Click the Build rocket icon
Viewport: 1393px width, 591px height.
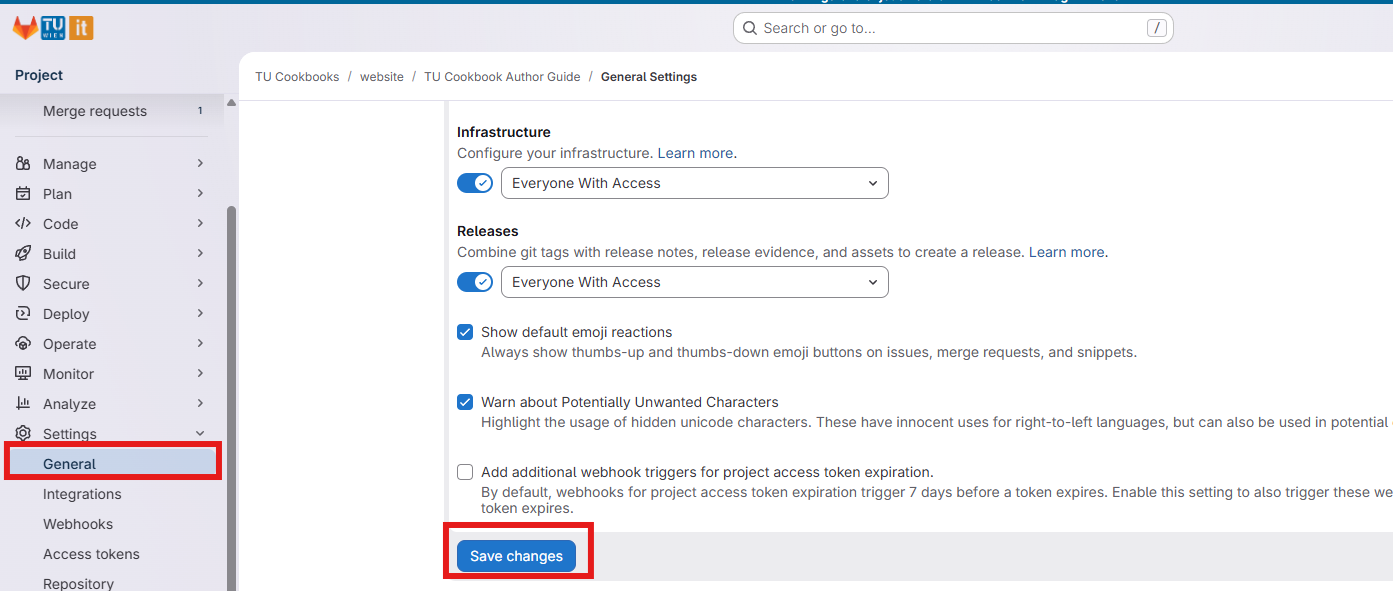[23, 254]
